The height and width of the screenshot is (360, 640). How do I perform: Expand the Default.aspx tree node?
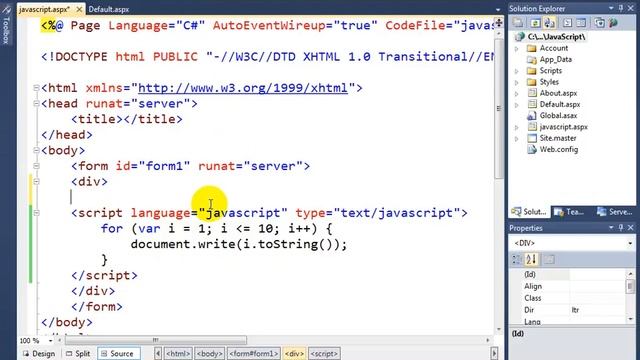point(517,105)
